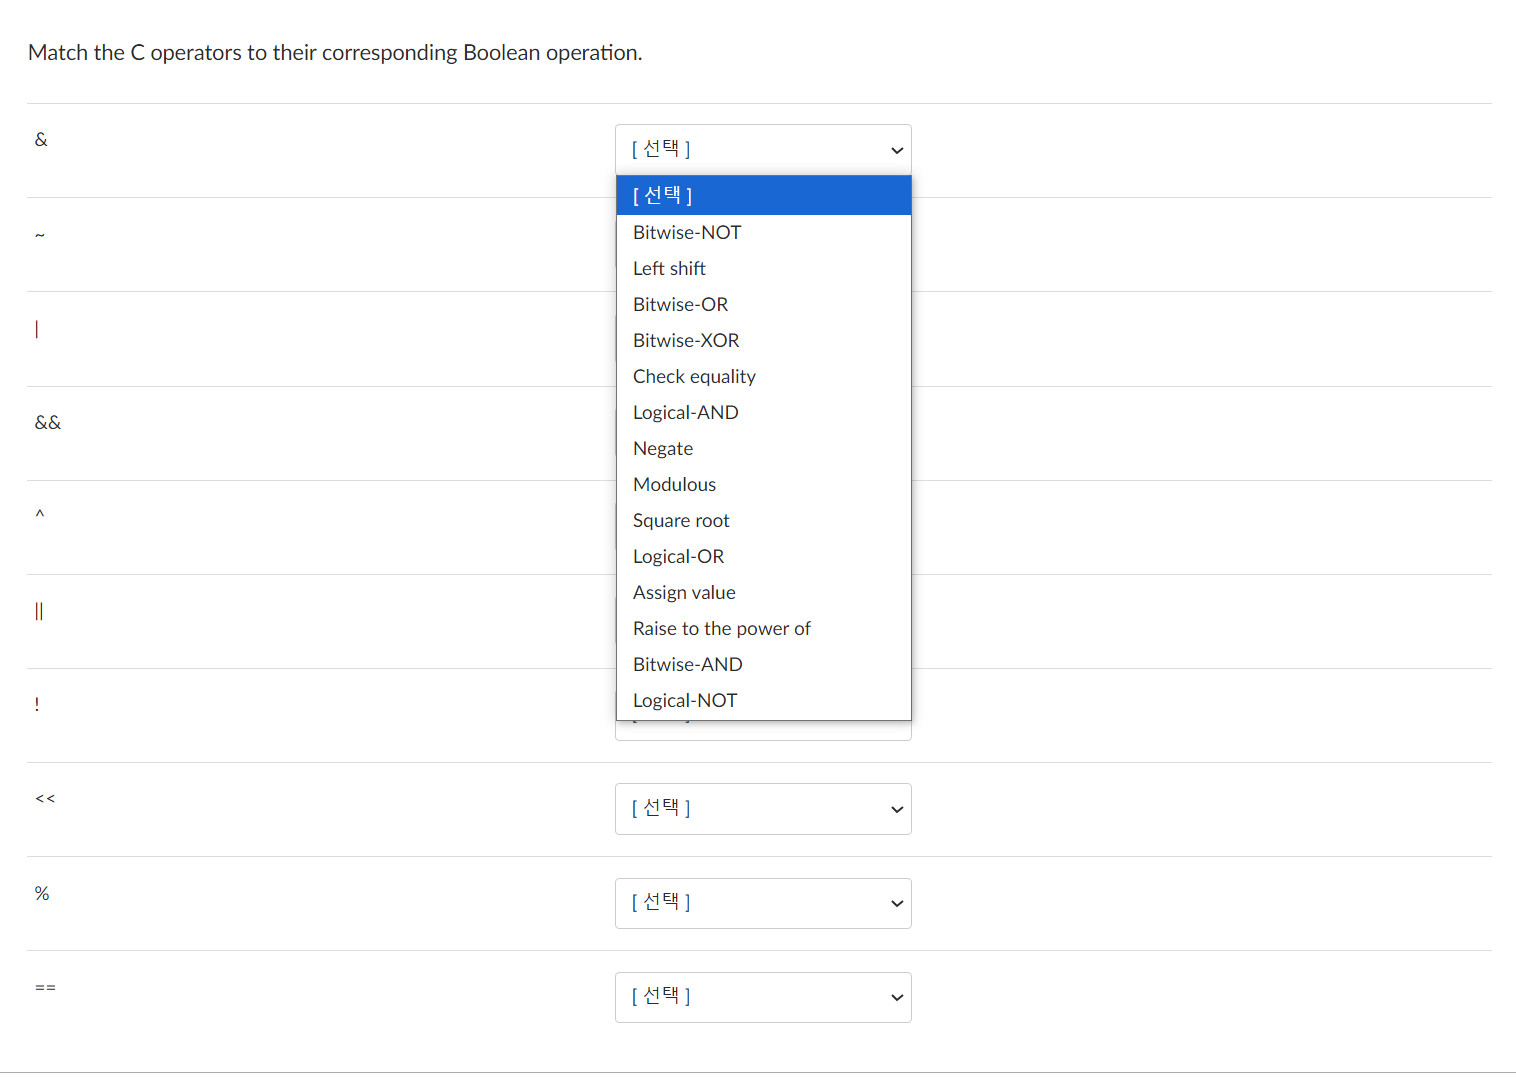Screen dimensions: 1516x1077
Task: Select Check equality option
Action: click(x=764, y=376)
